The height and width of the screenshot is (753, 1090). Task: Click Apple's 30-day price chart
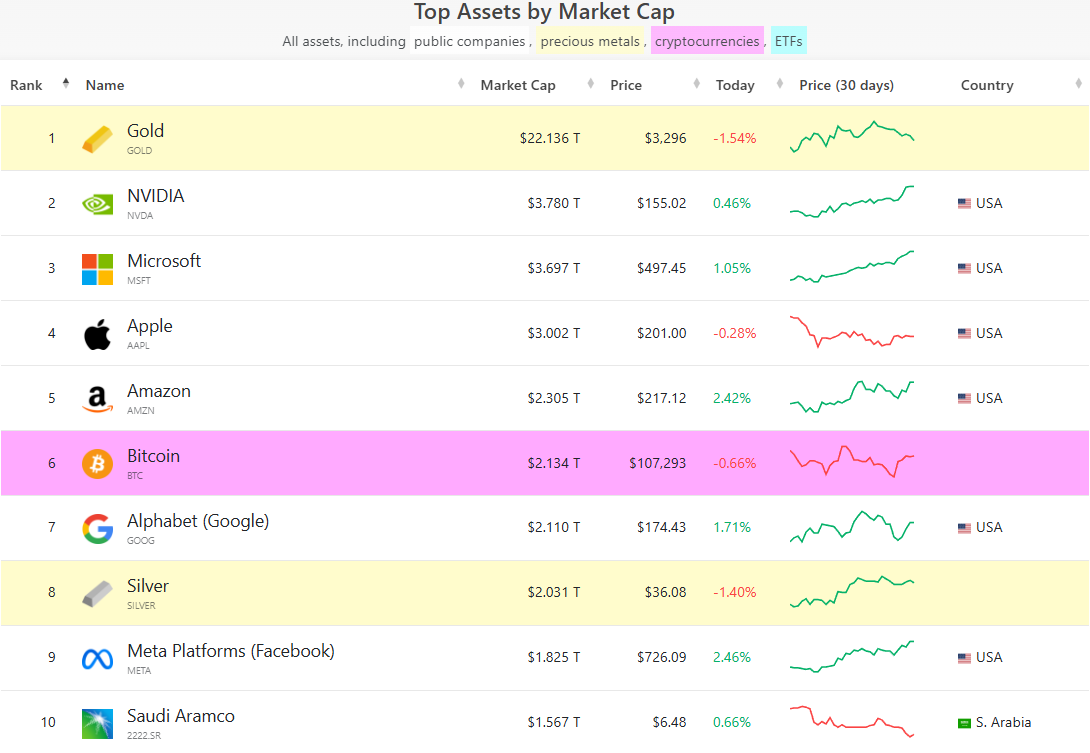[x=852, y=332]
